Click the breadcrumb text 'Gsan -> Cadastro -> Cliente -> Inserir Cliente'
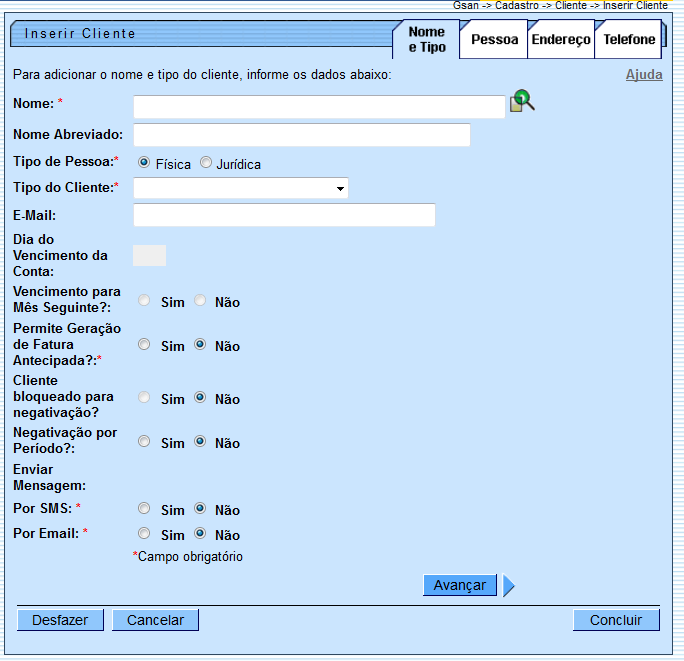This screenshot has height=661, width=684. click(560, 6)
